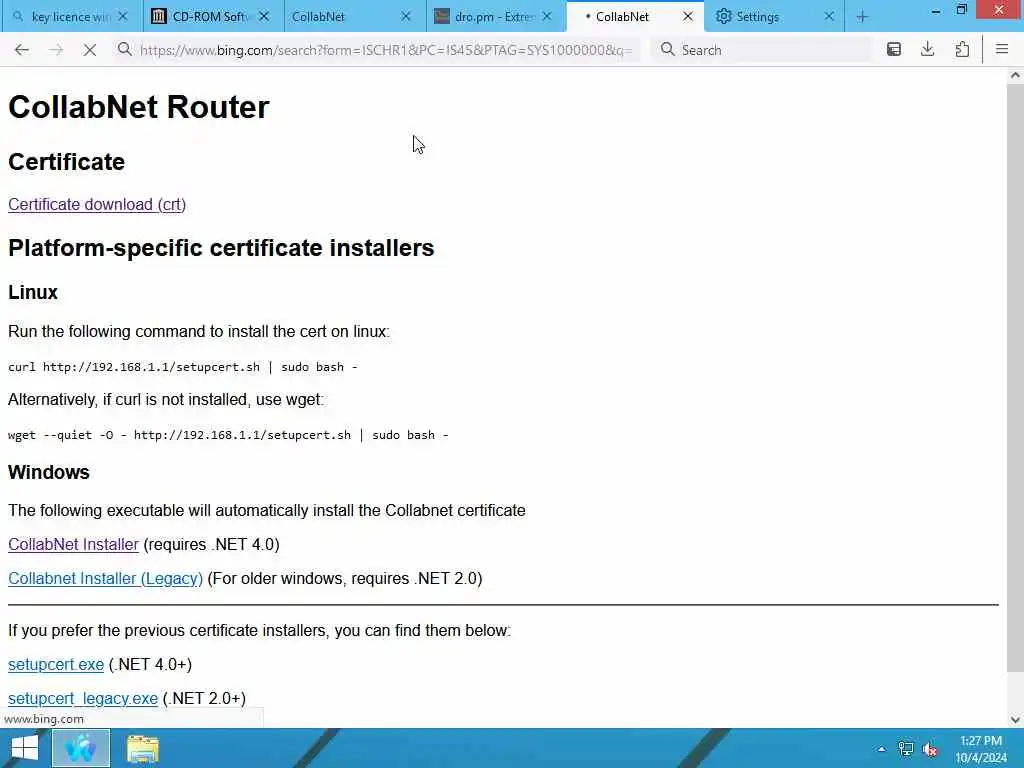
Task: Click the wget setupcert.sh command text
Action: click(x=228, y=435)
